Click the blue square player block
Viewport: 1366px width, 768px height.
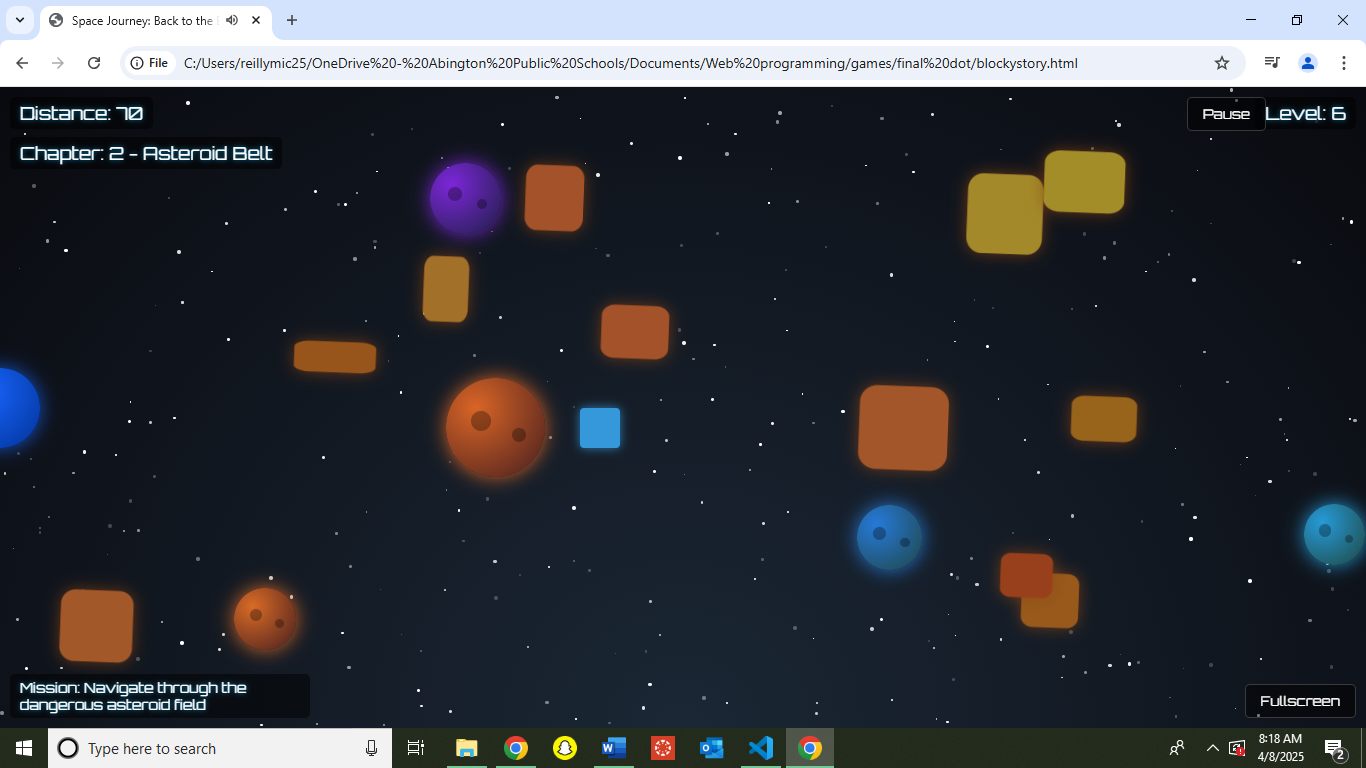point(600,428)
